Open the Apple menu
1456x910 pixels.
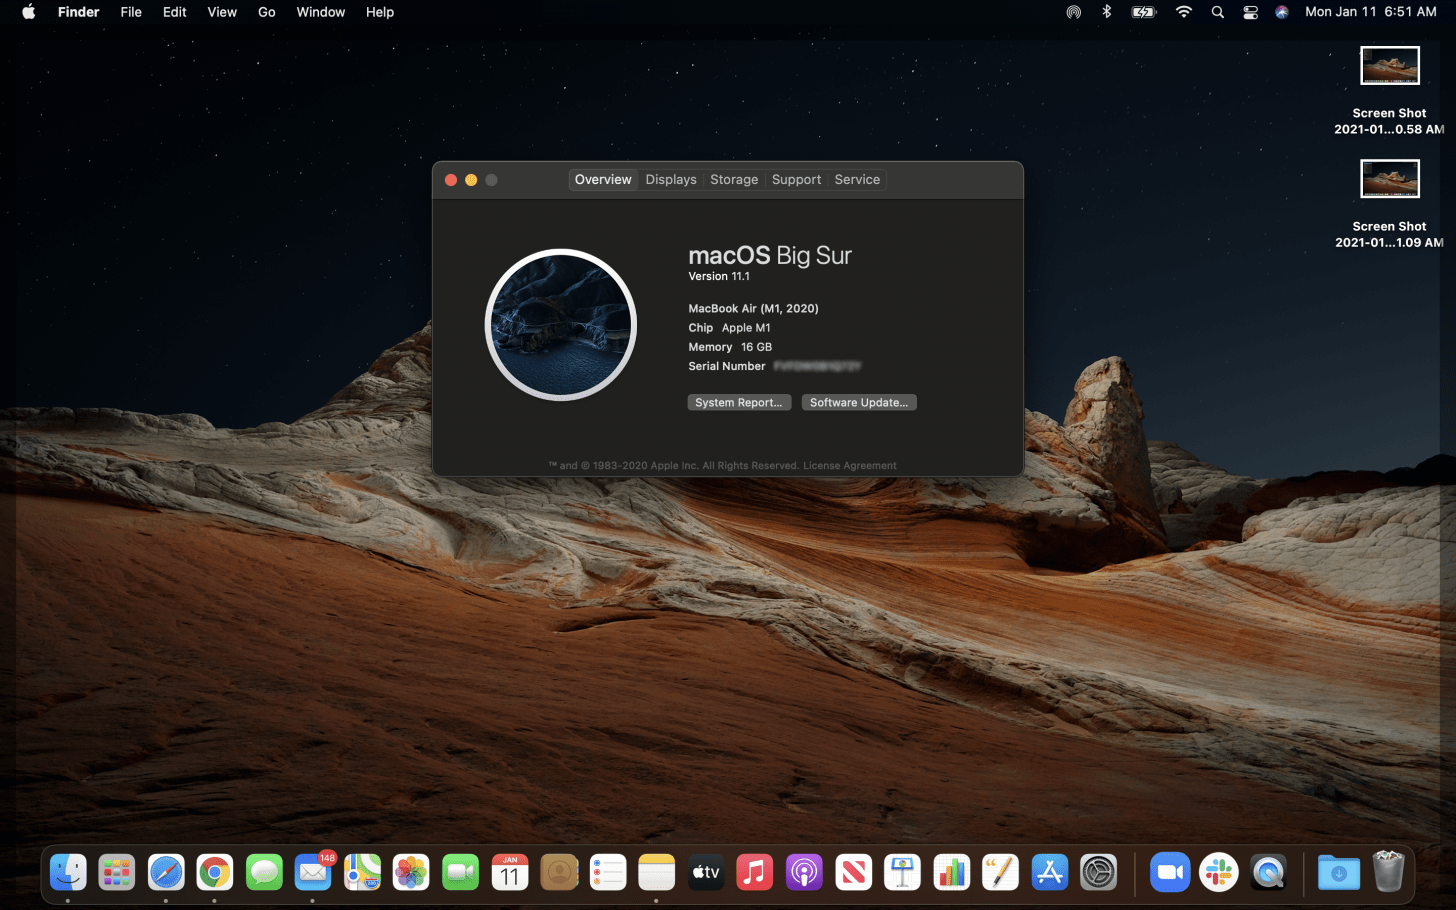[28, 12]
